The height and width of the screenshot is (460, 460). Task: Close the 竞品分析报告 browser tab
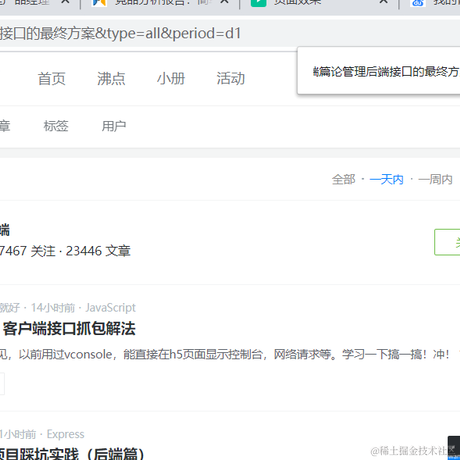pos(224,2)
